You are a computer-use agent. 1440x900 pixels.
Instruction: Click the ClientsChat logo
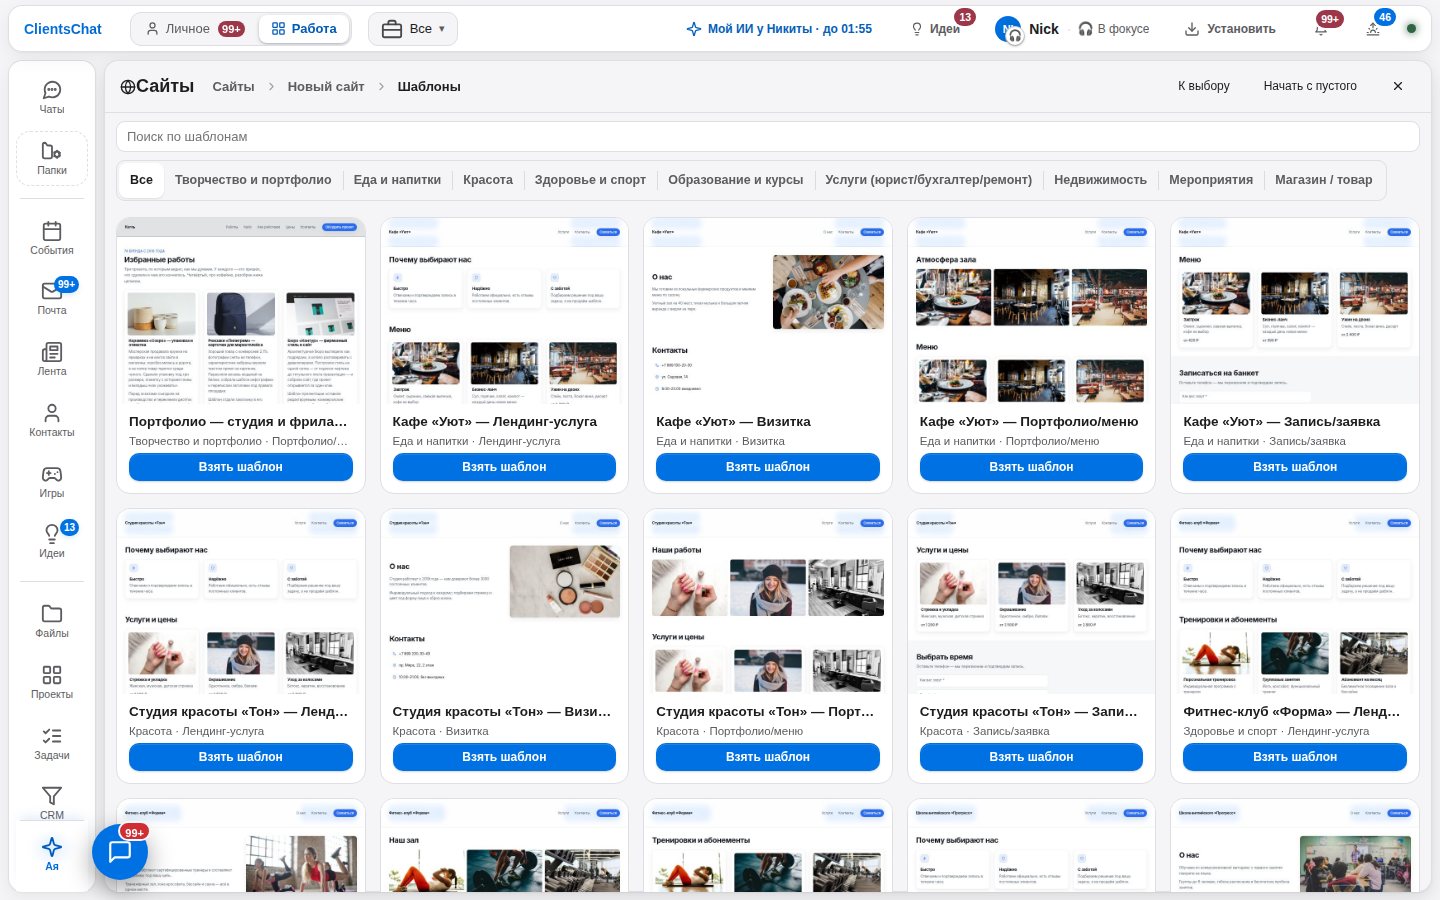coord(63,29)
